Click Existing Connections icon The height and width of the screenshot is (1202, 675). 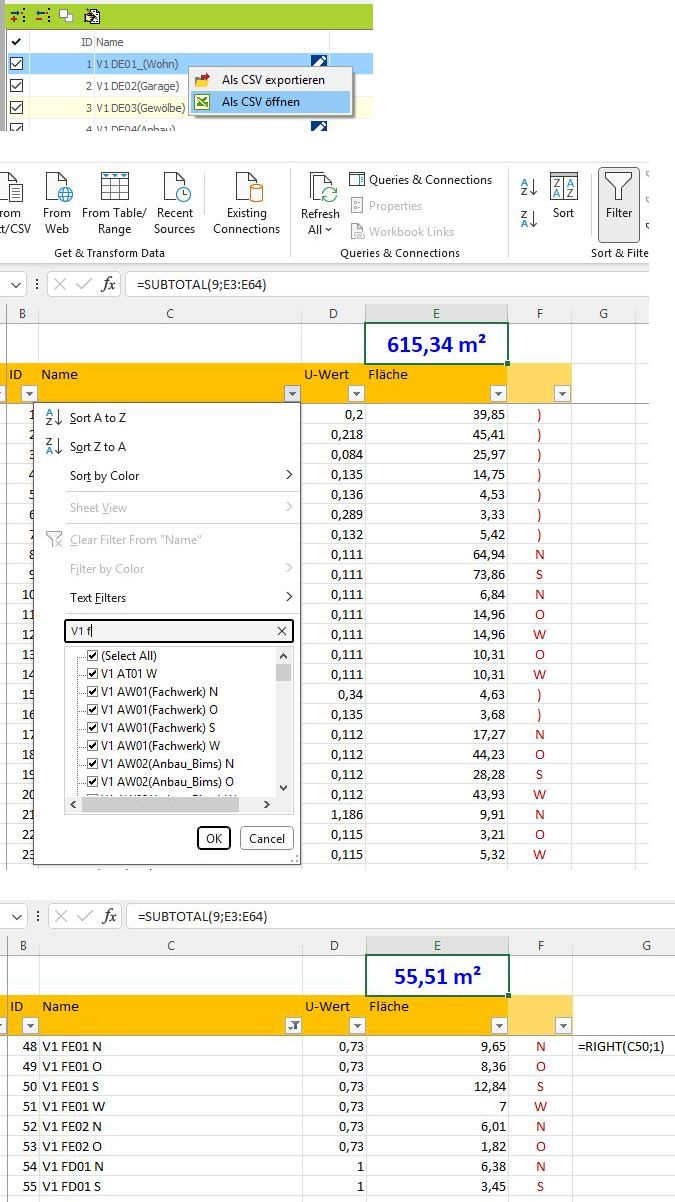pos(246,190)
